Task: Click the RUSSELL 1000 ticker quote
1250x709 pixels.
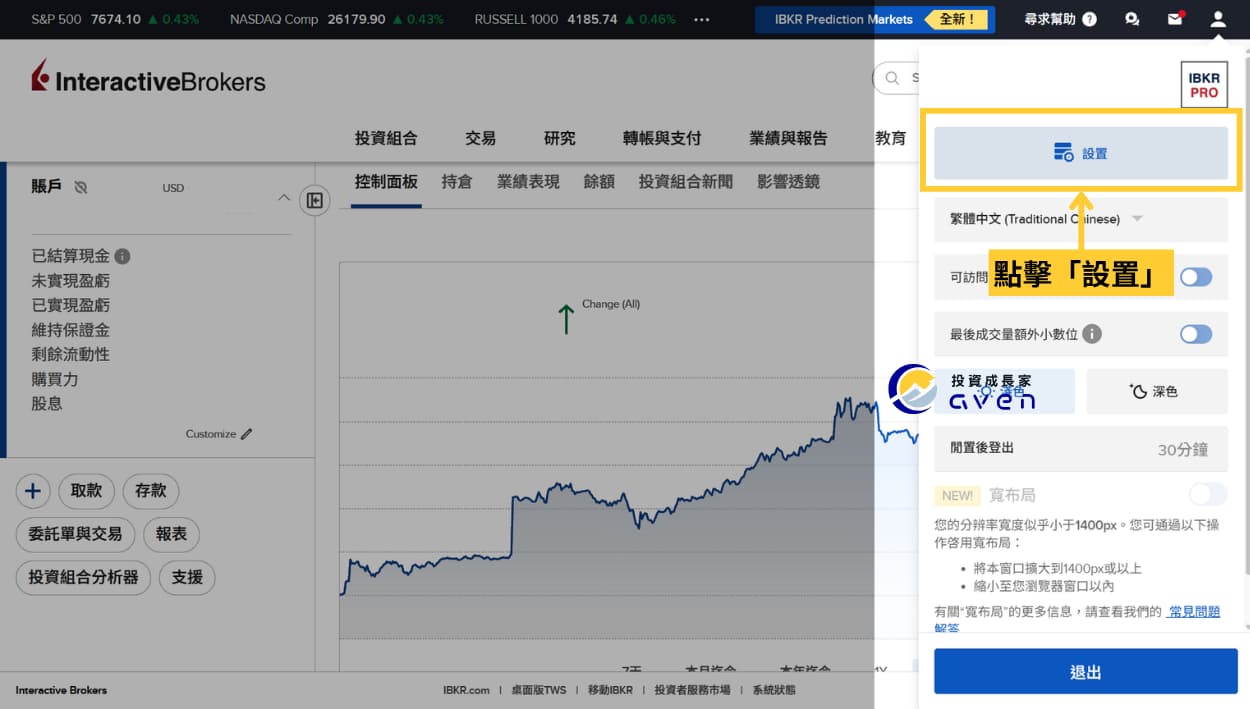Action: (x=576, y=19)
